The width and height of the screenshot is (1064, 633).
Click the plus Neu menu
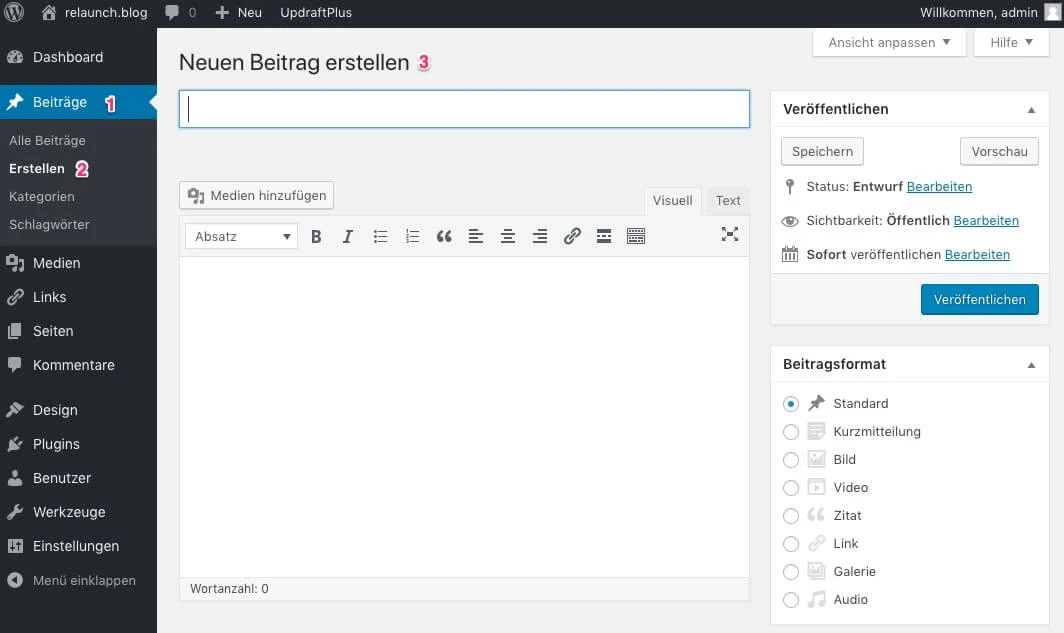click(238, 12)
